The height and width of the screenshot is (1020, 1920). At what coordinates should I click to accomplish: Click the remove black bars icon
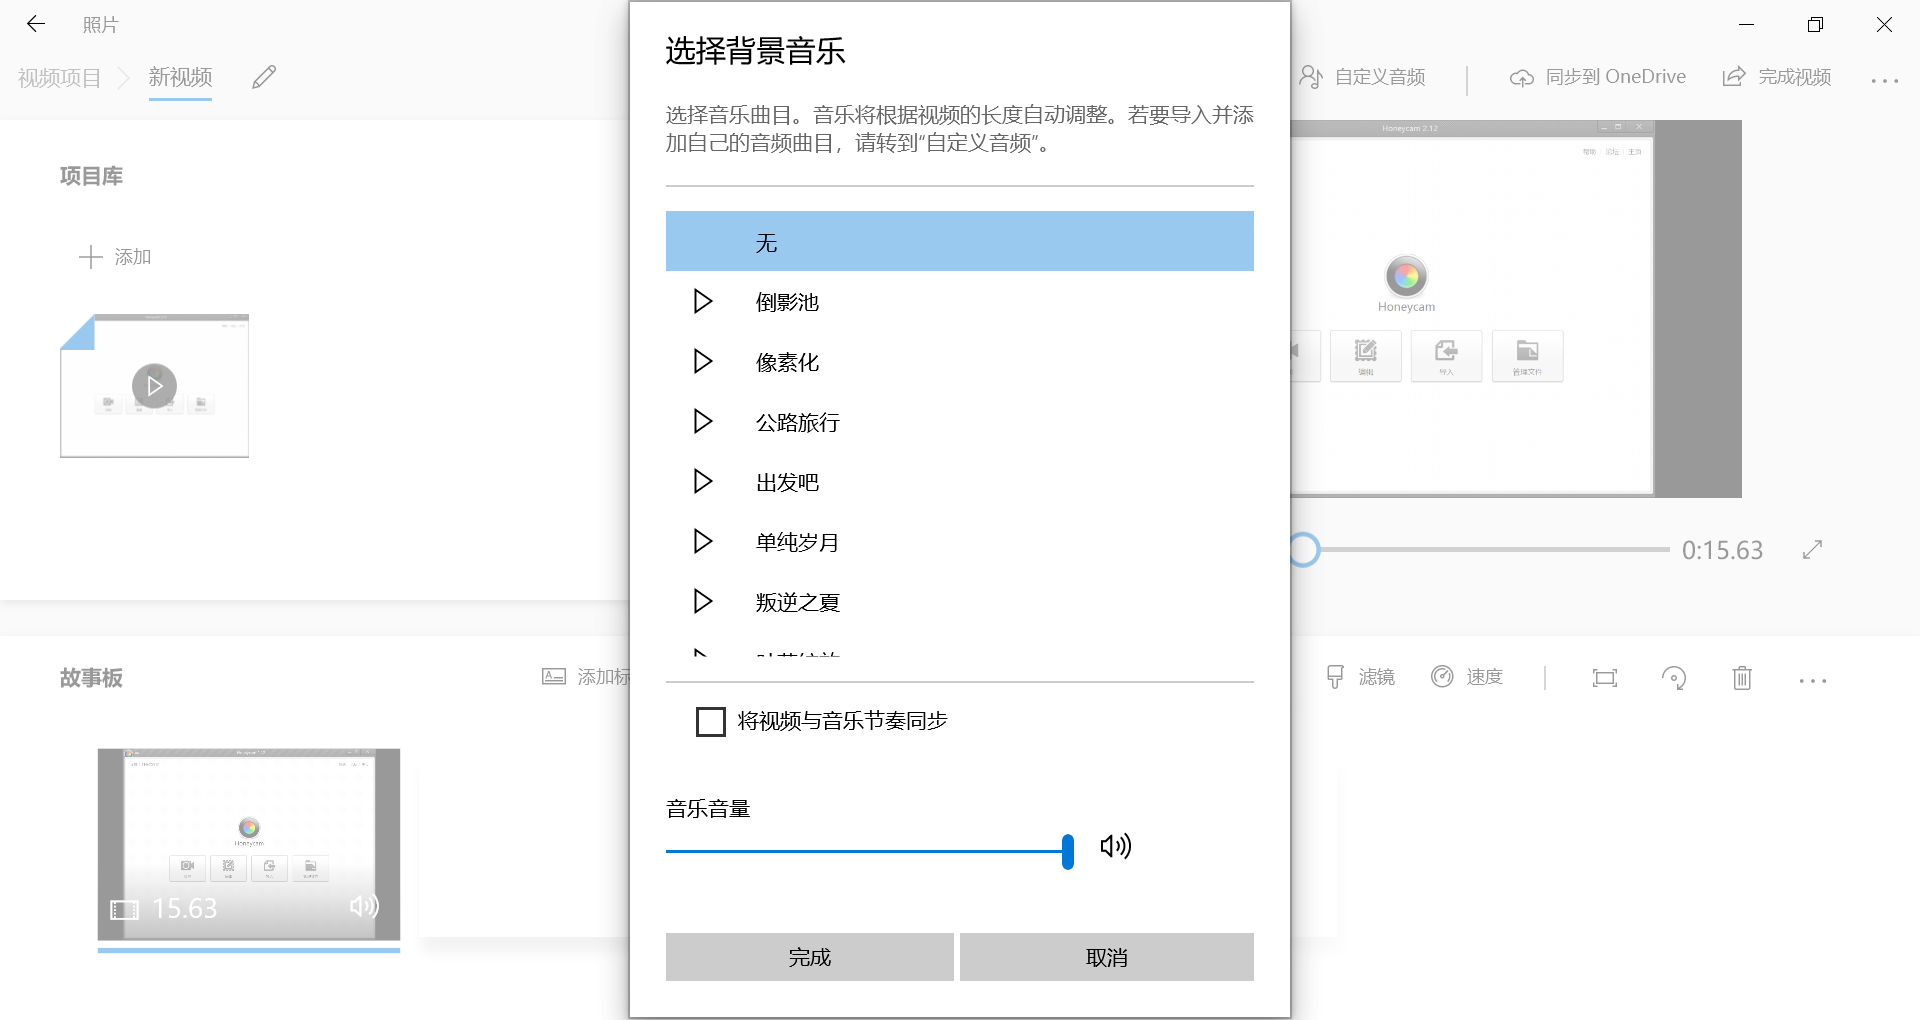pos(1604,678)
